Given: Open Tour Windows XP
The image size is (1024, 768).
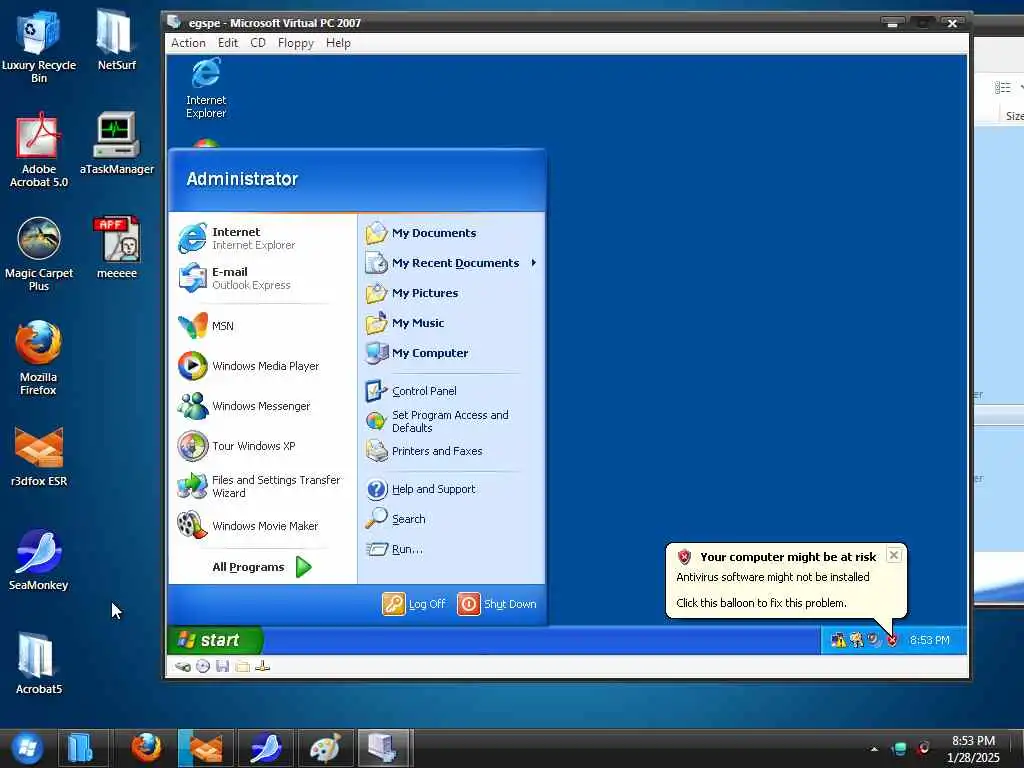Looking at the screenshot, I should [262, 446].
